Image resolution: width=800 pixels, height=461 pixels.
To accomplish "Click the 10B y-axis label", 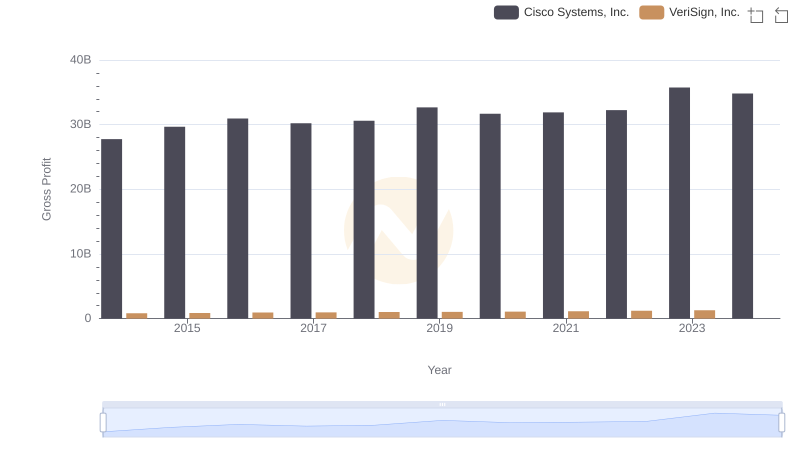I will [81, 254].
